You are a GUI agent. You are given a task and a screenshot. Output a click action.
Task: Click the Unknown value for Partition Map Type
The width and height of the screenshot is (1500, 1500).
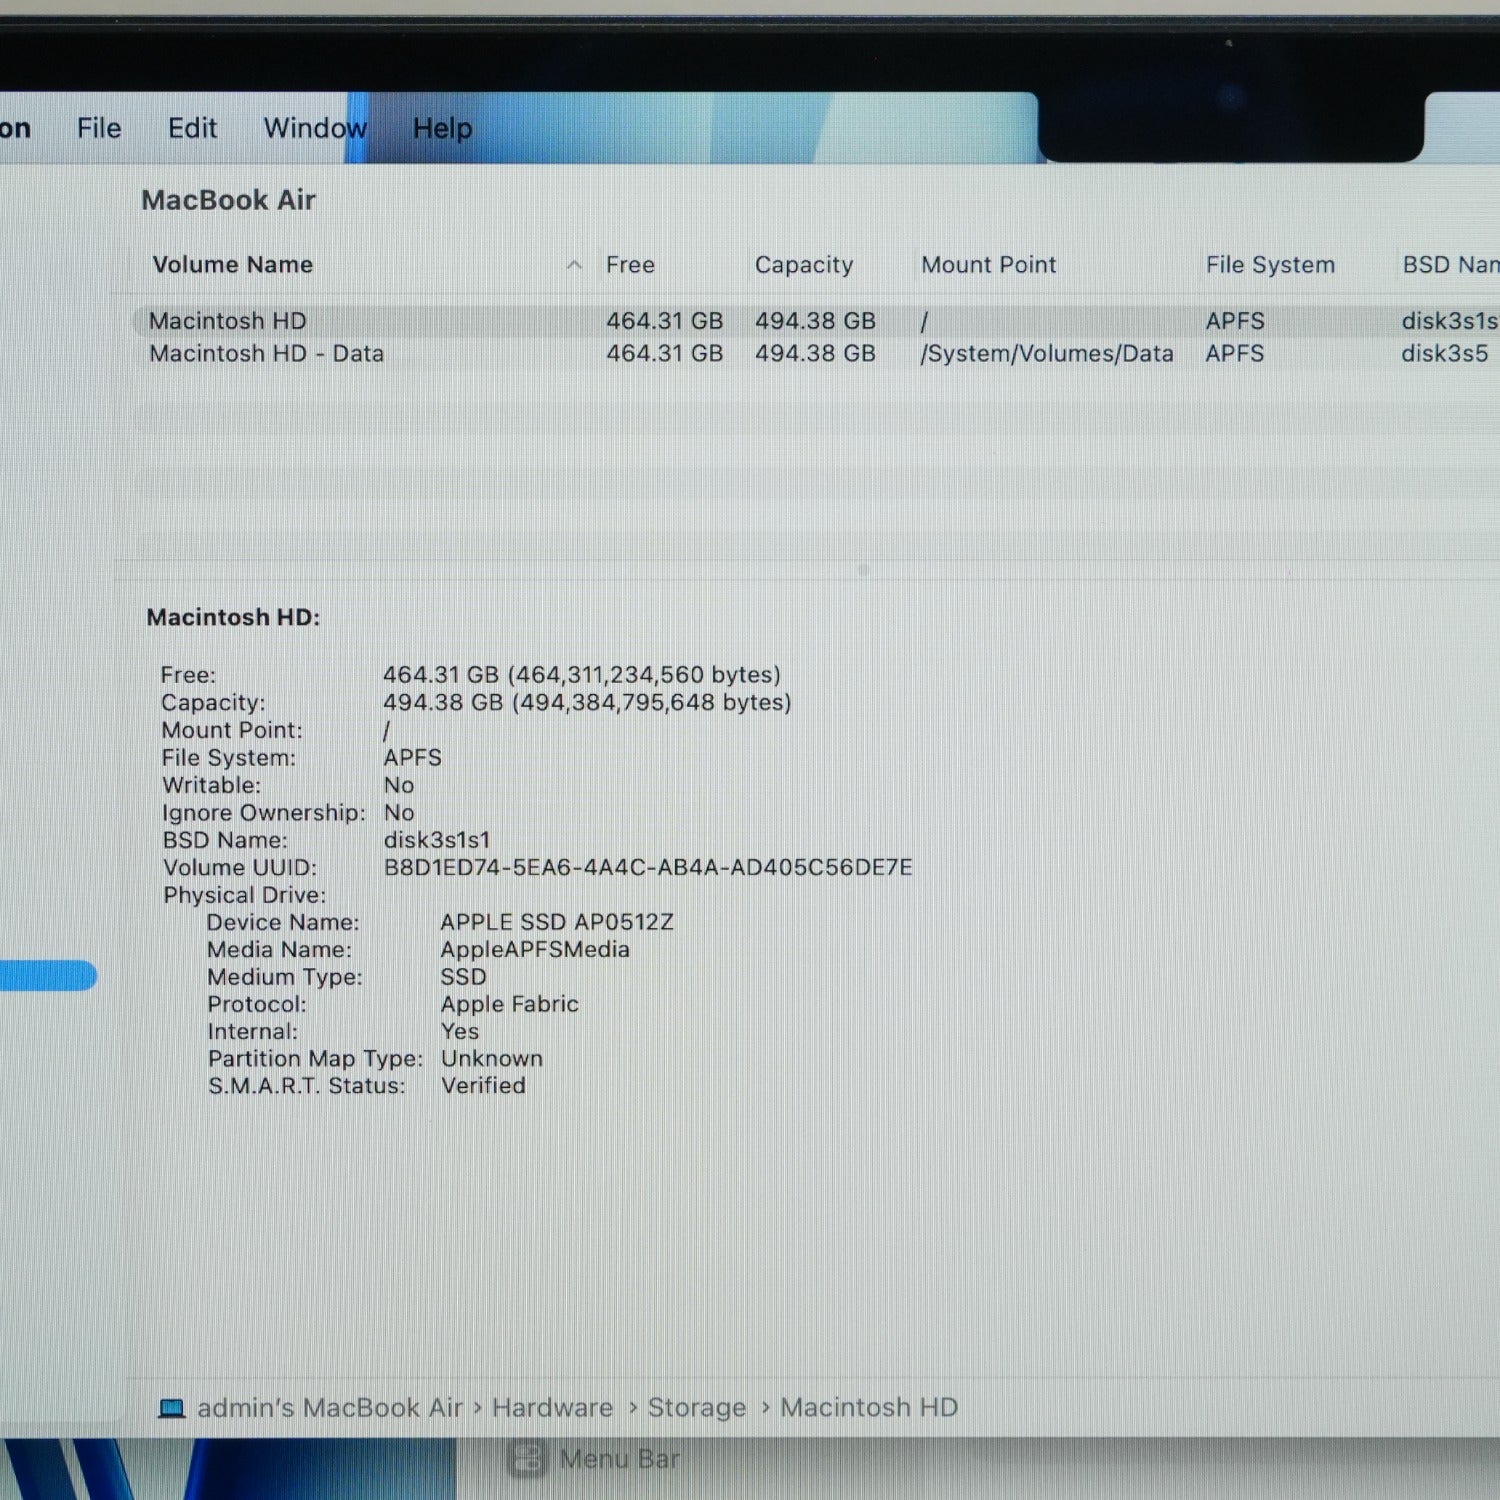(x=492, y=1058)
